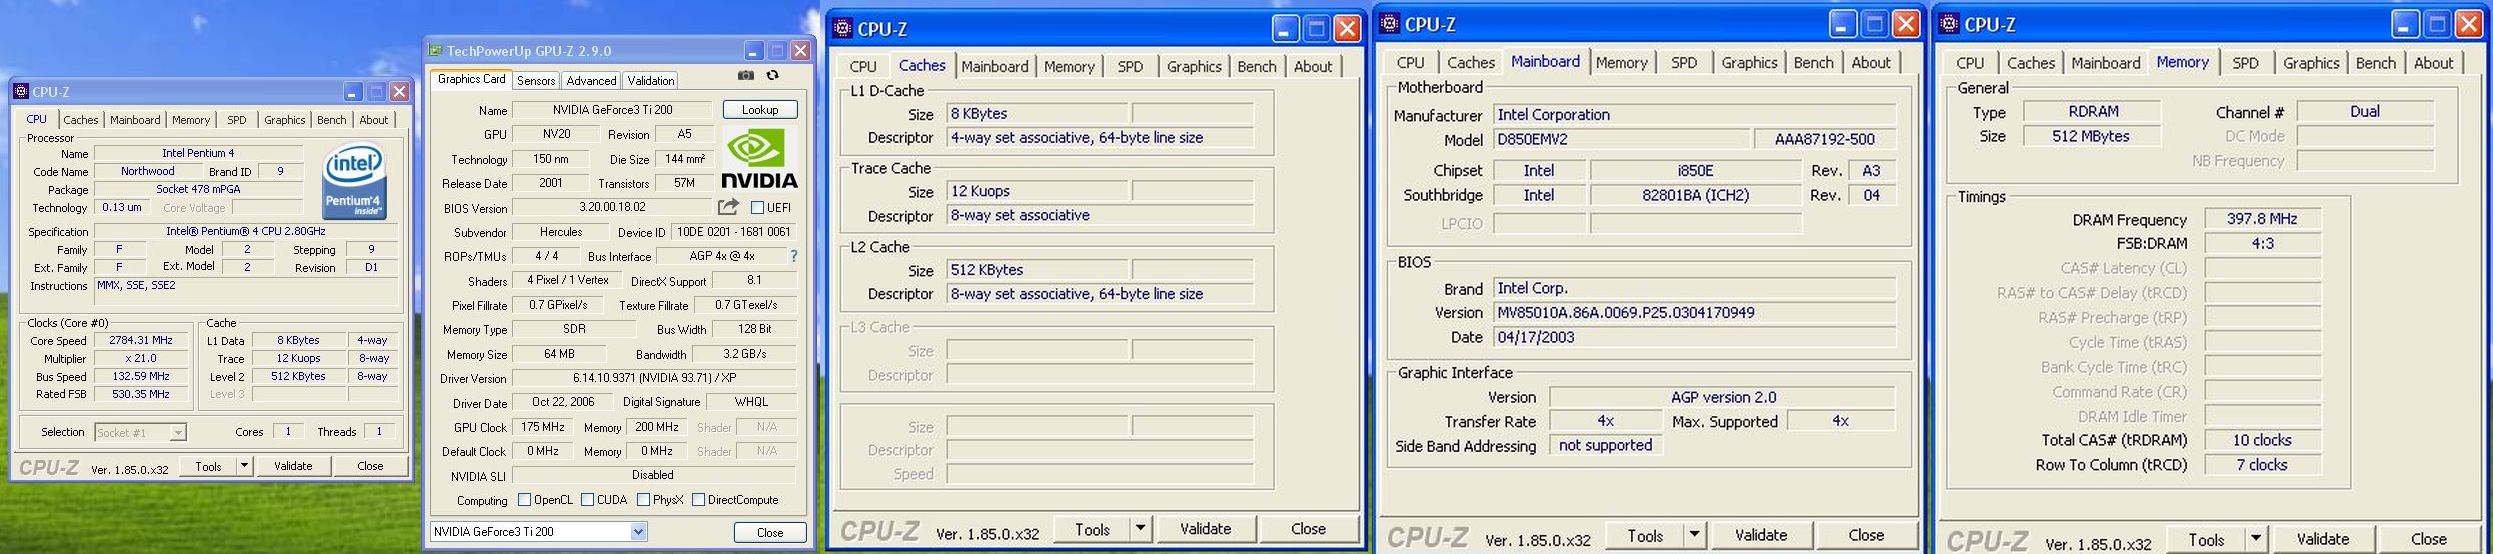Screen dimensions: 2493x554
Task: Click the BIOS Date value 04/17/2003
Action: tap(1694, 337)
